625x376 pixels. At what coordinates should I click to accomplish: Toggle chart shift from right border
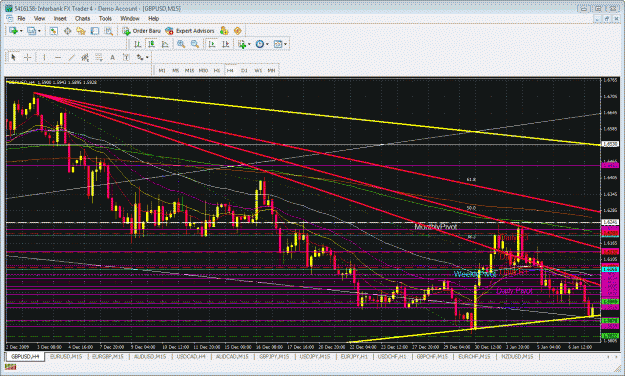[225, 44]
